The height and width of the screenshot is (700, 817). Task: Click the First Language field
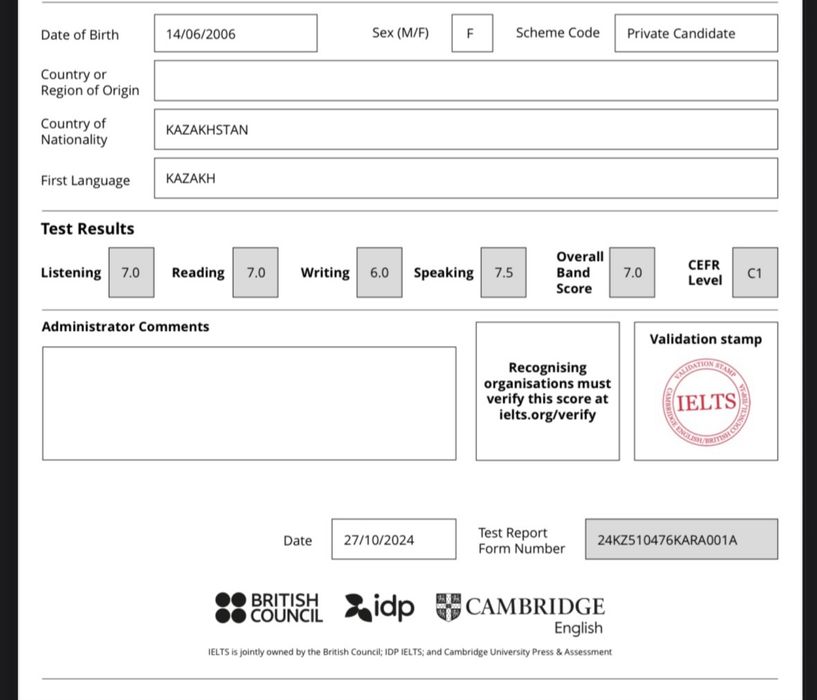coord(465,179)
